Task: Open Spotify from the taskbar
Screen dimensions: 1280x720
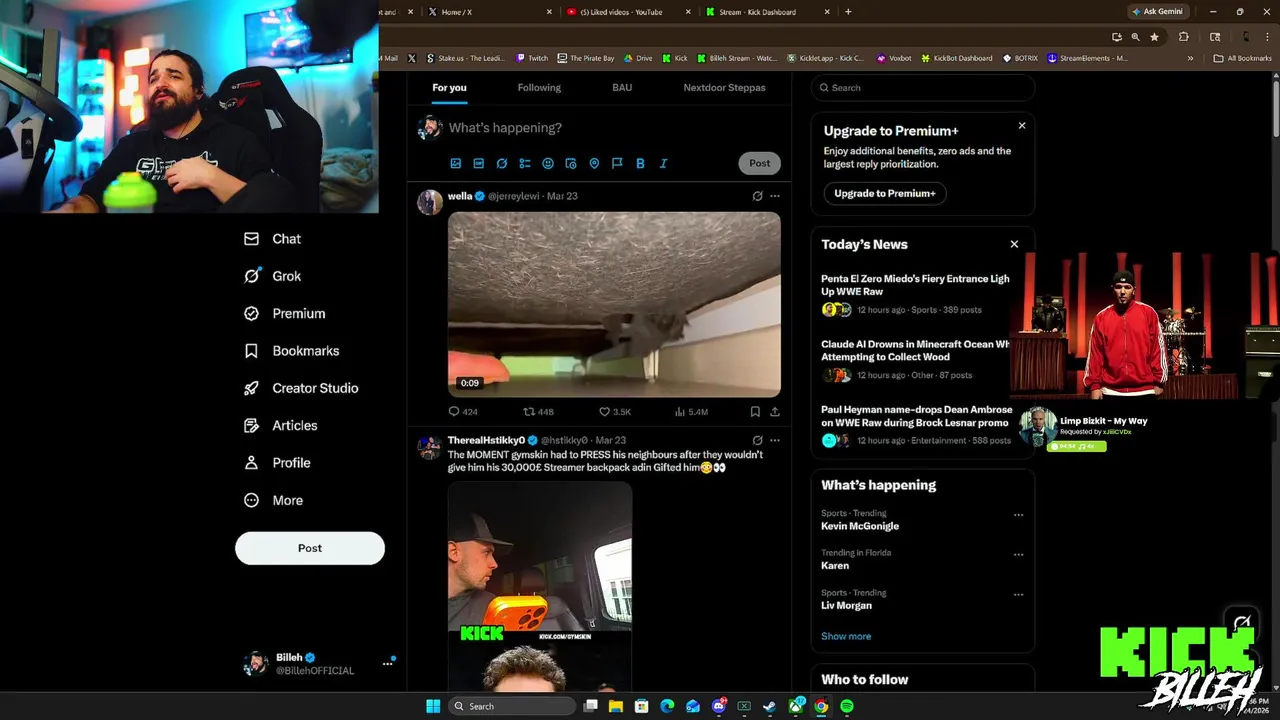Action: pyautogui.click(x=847, y=706)
